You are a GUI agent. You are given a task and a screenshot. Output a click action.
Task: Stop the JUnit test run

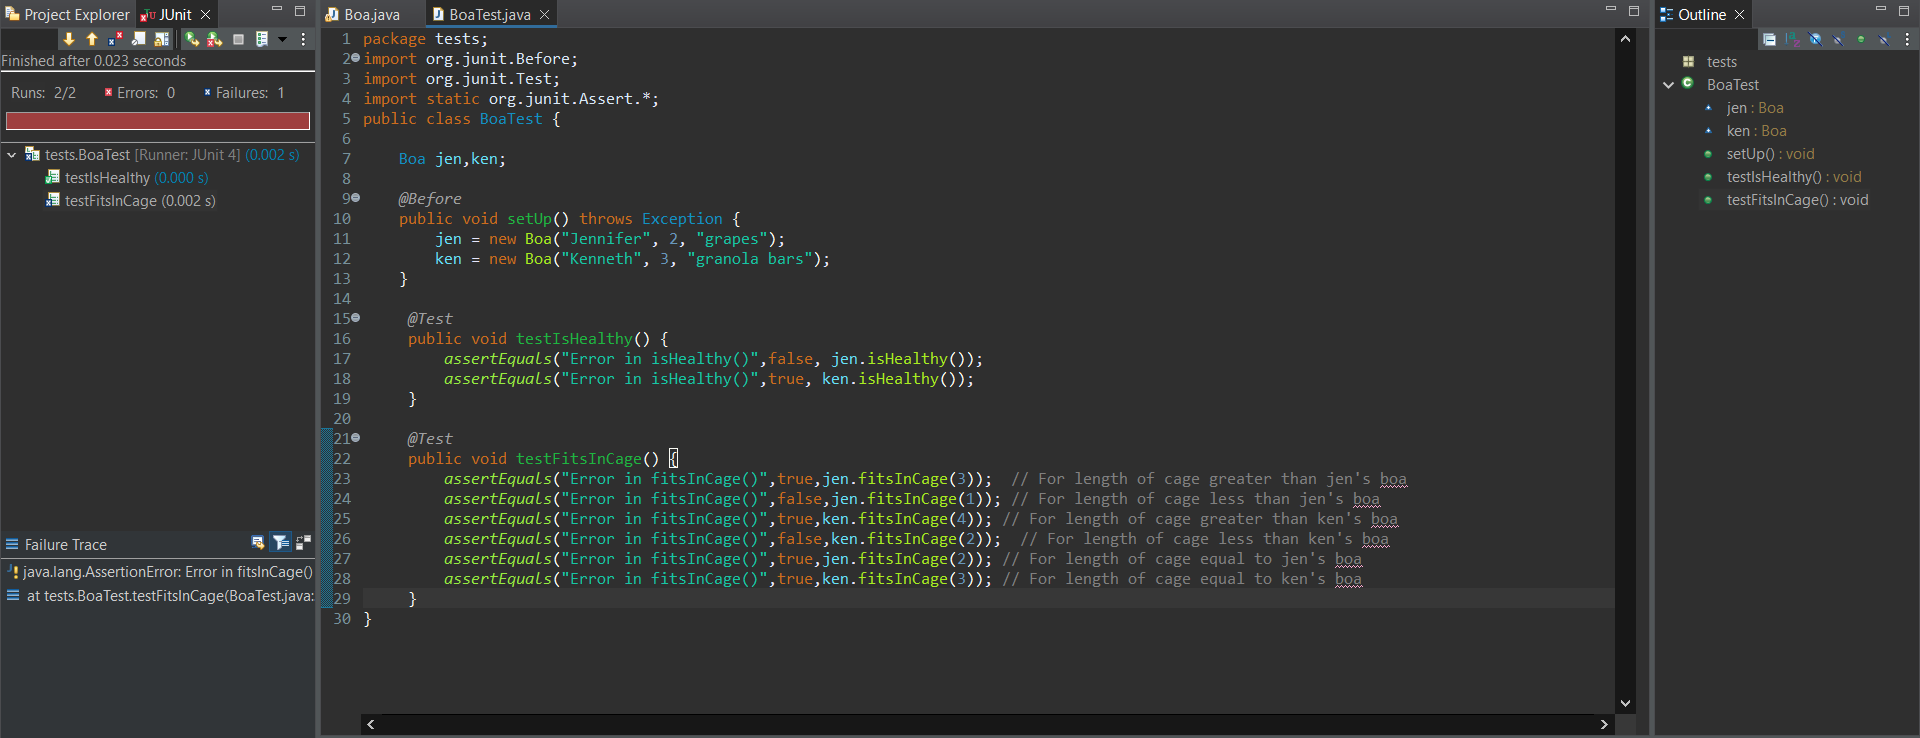pos(238,39)
